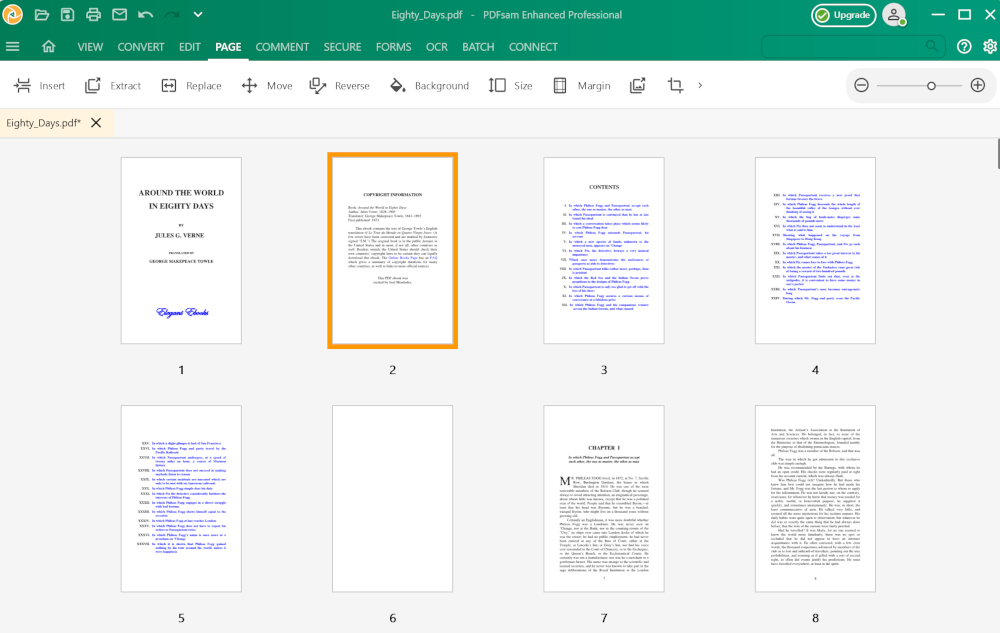Viewport: 1000px width, 633px height.
Task: Select the page 7 Chapter I thumbnail
Action: 604,498
